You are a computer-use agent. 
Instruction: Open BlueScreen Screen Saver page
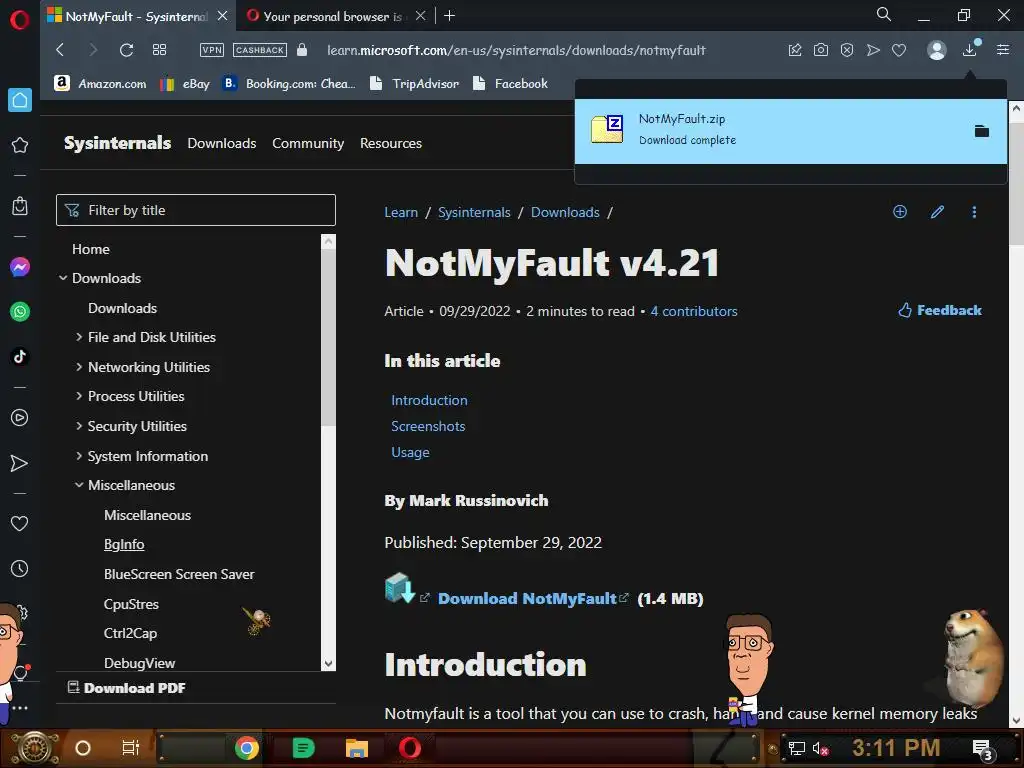click(x=179, y=574)
